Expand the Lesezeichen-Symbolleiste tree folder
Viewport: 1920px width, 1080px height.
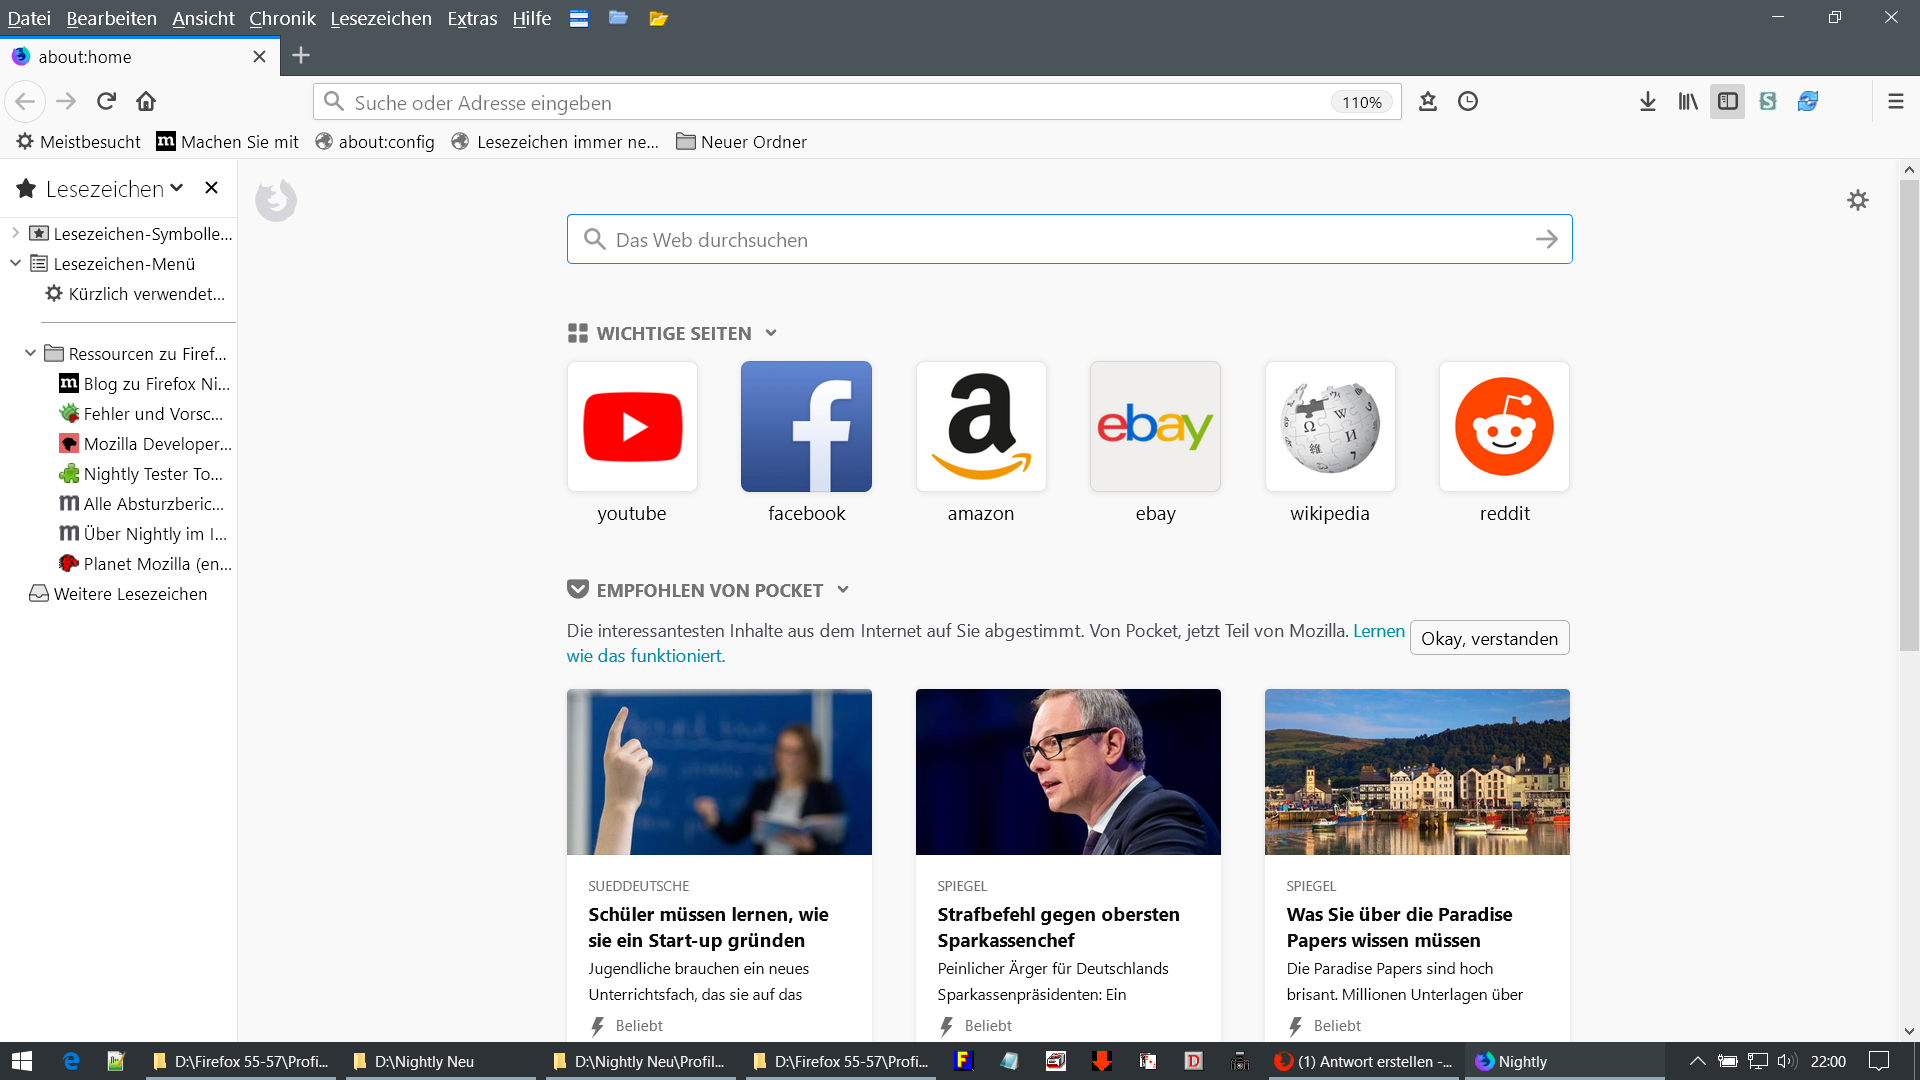point(15,233)
